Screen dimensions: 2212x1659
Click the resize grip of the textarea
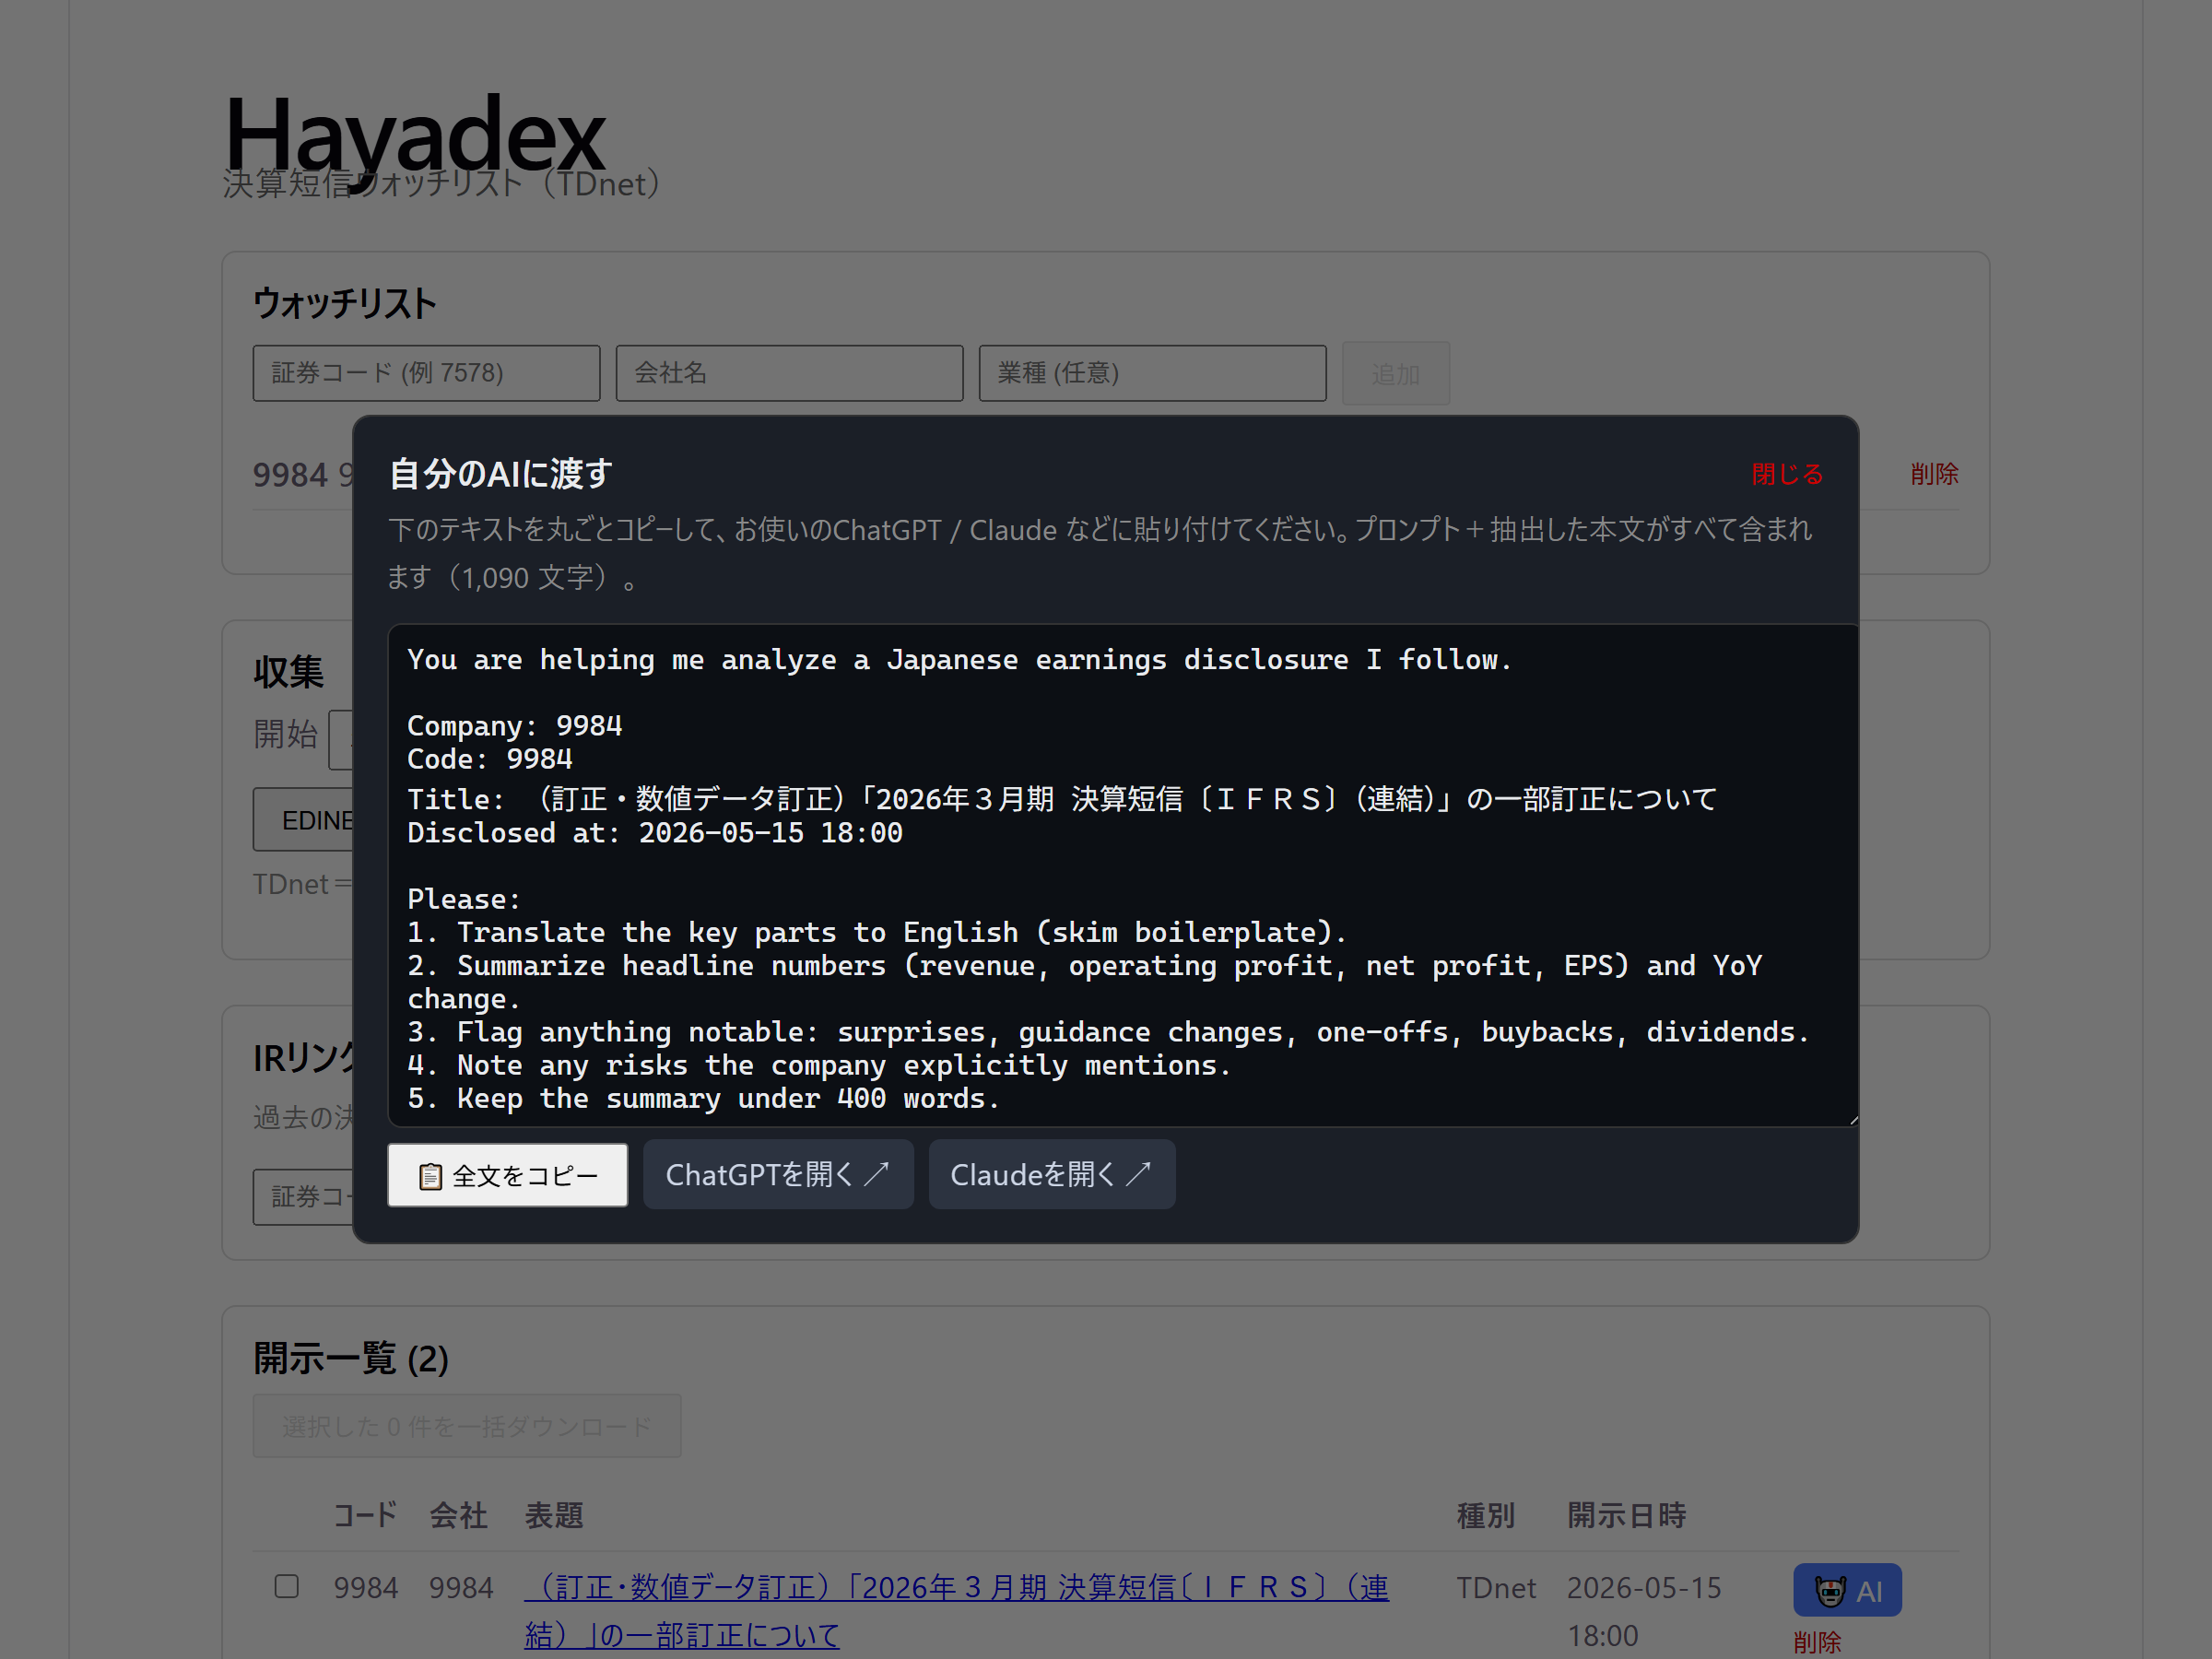1853,1120
